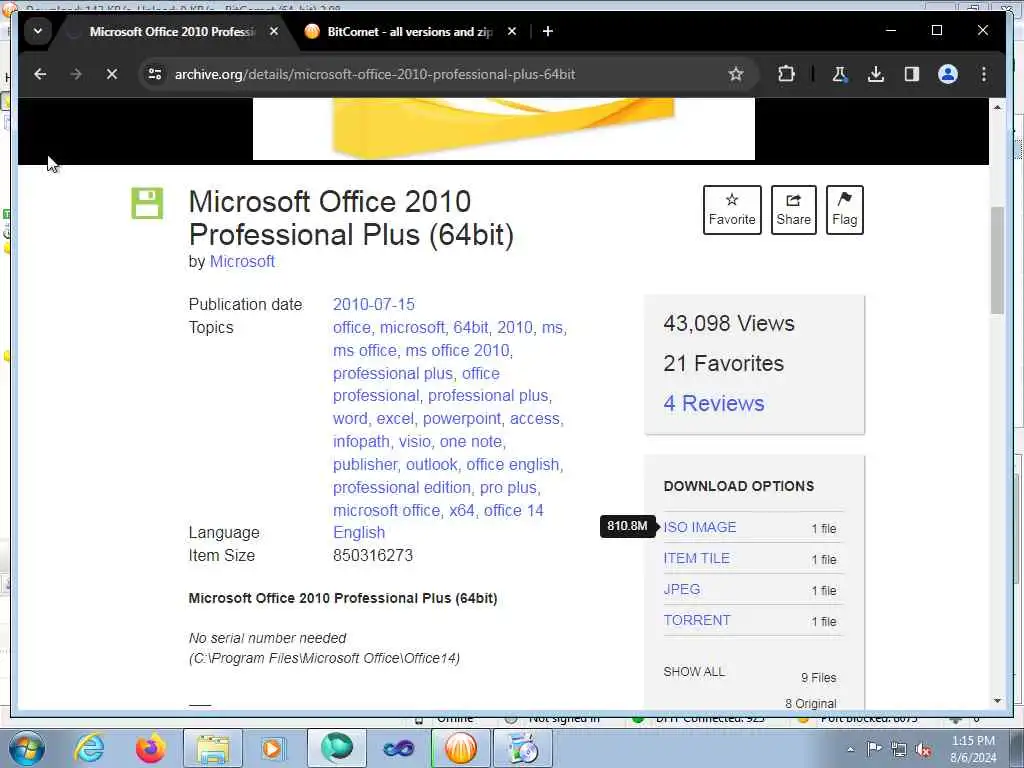Open the installer disc taskbar icon
Viewport: 1024px width, 768px height.
tap(522, 748)
